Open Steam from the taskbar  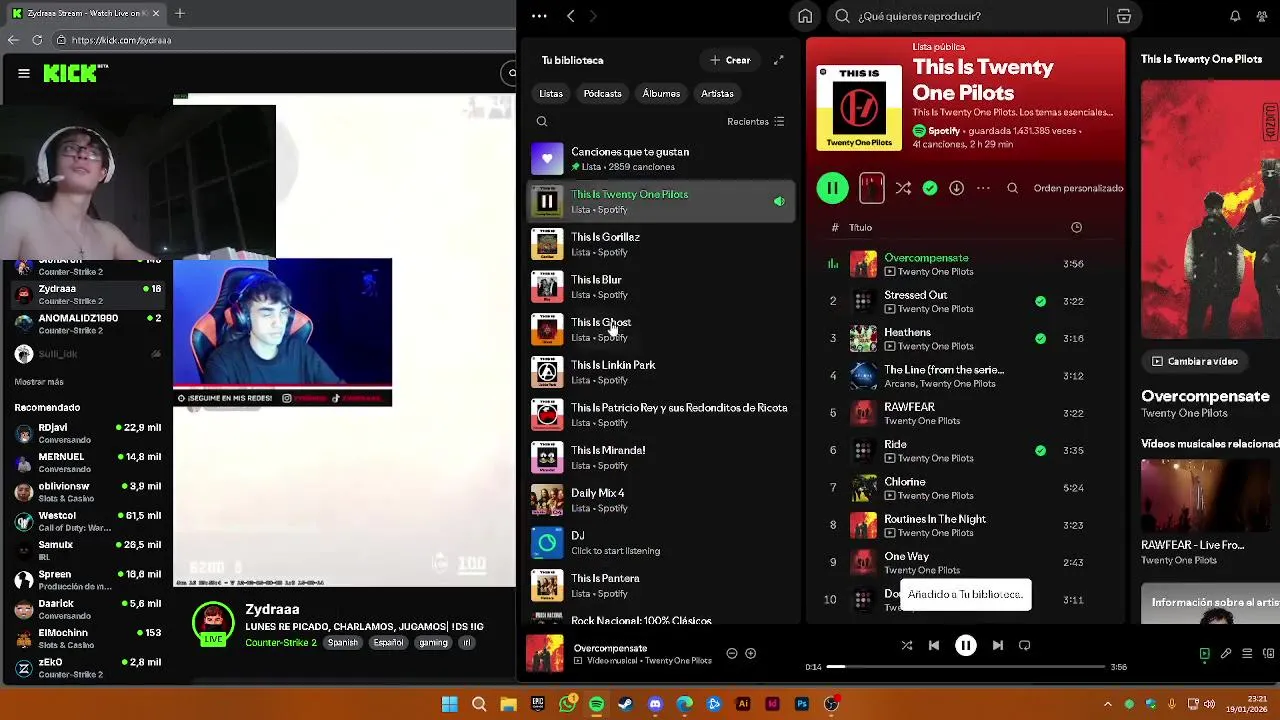coord(625,704)
